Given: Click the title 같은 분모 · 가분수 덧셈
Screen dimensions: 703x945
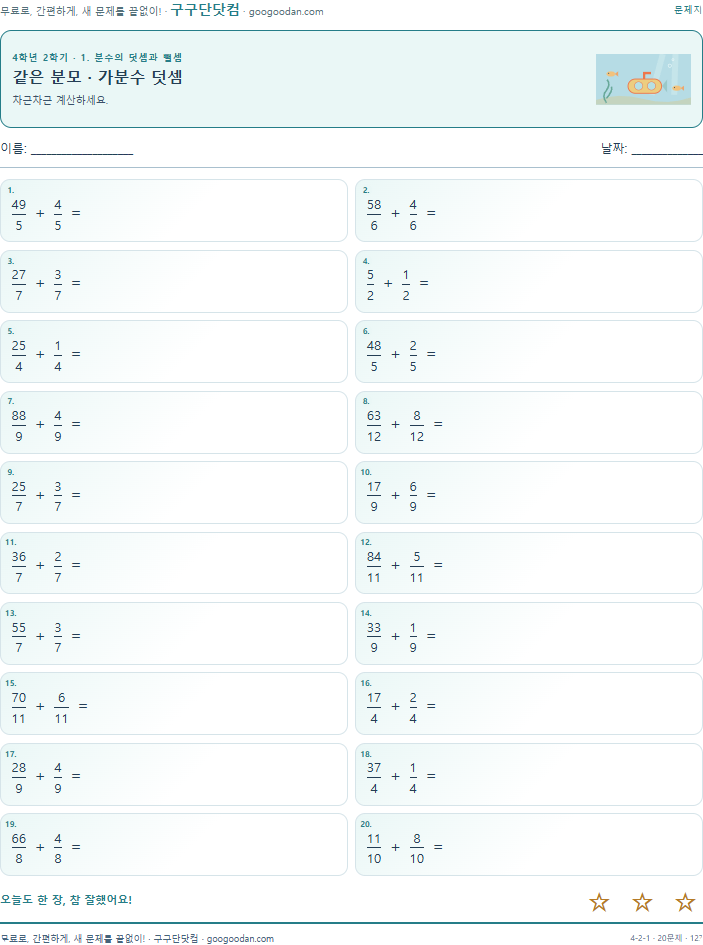Looking at the screenshot, I should pos(98,77).
